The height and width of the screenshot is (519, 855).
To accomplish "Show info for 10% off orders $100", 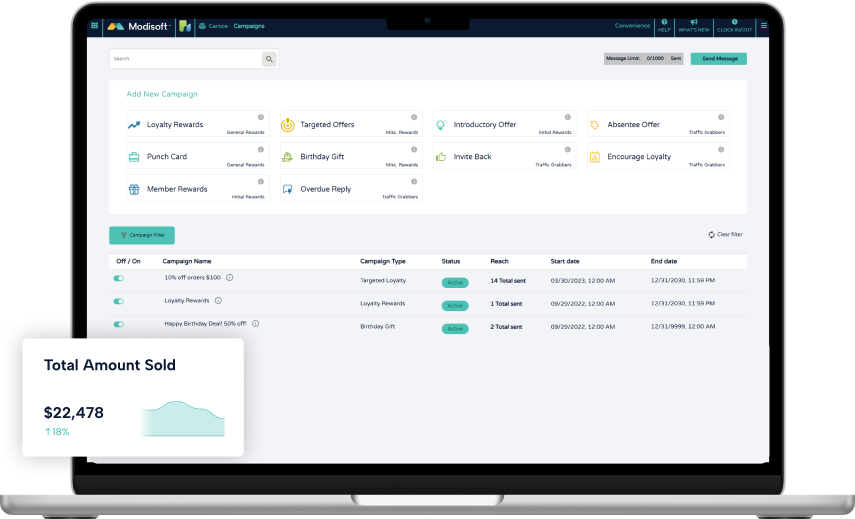I will point(230,277).
